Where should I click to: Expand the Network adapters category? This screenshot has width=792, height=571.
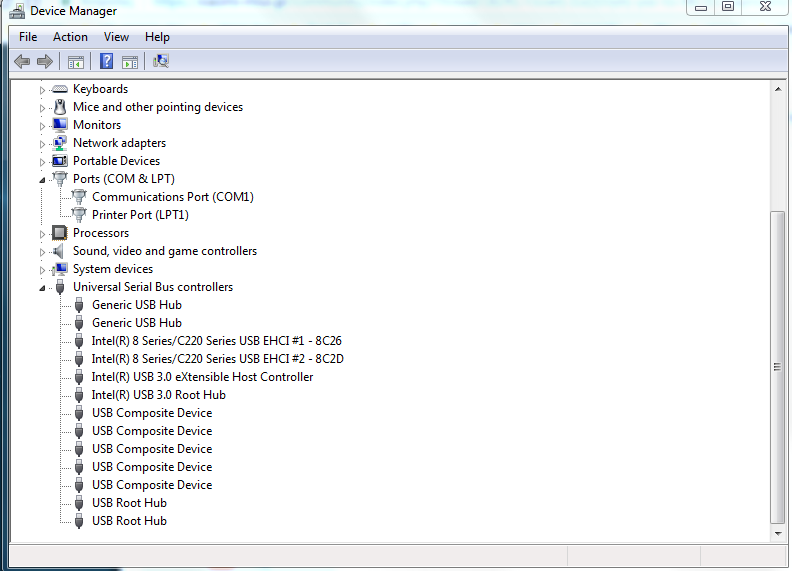click(43, 143)
